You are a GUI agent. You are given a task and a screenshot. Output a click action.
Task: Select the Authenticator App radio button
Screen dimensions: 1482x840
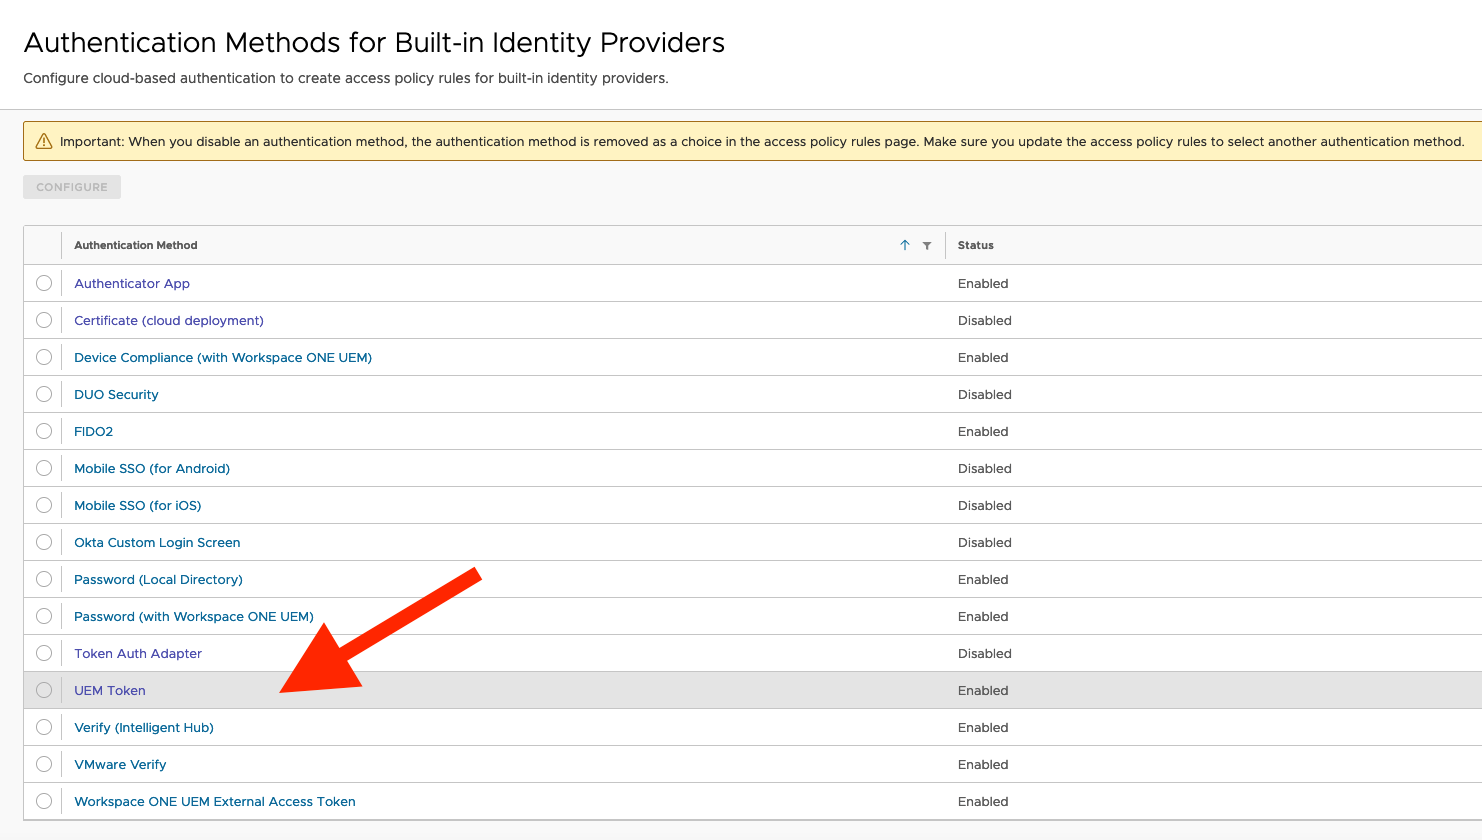[x=44, y=283]
